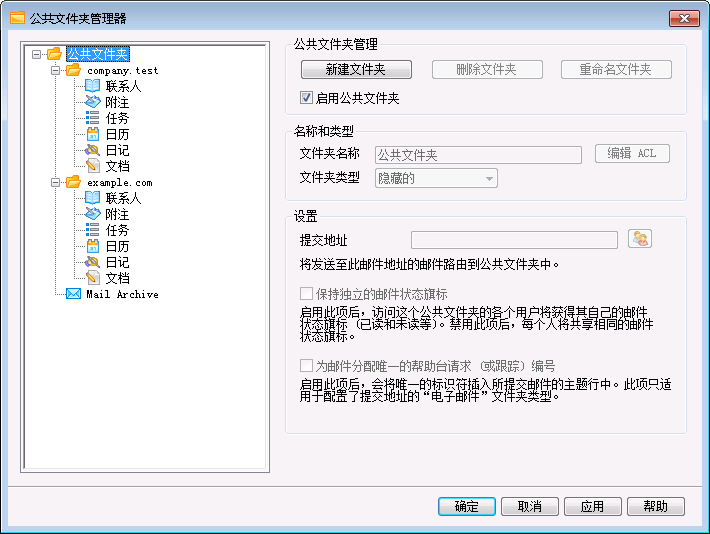Screen dimensions: 710x534
Task: Confirm with the 确定 button
Action: (467, 506)
